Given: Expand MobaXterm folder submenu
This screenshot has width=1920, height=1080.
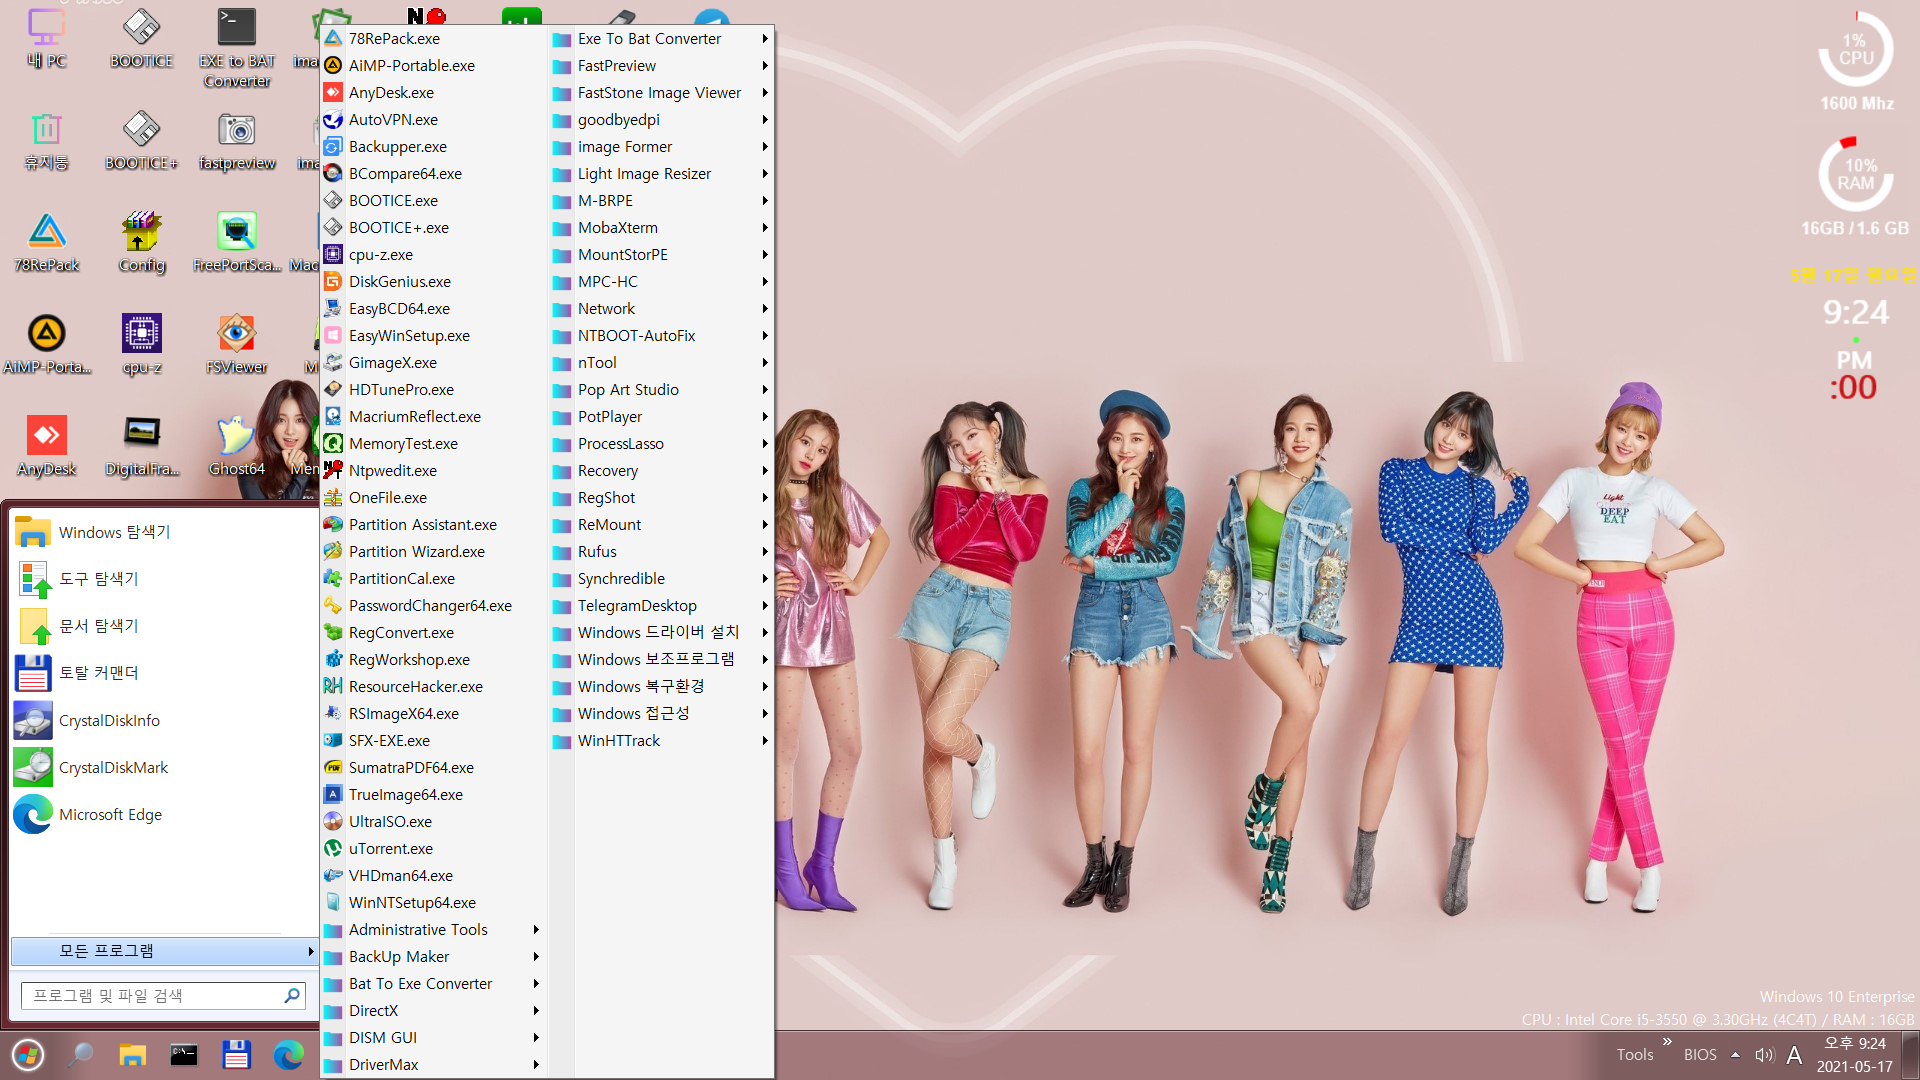Looking at the screenshot, I should click(x=662, y=227).
